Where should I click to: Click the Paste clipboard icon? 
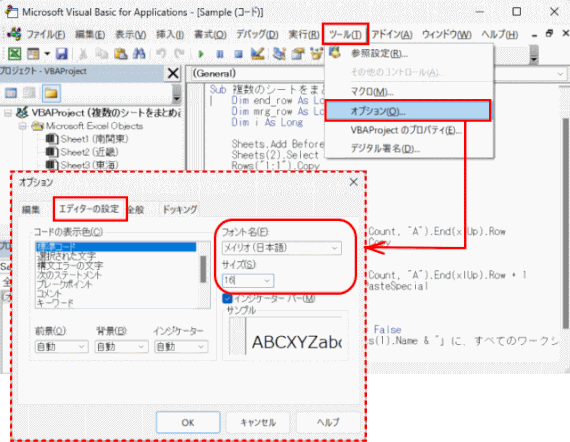[x=121, y=54]
